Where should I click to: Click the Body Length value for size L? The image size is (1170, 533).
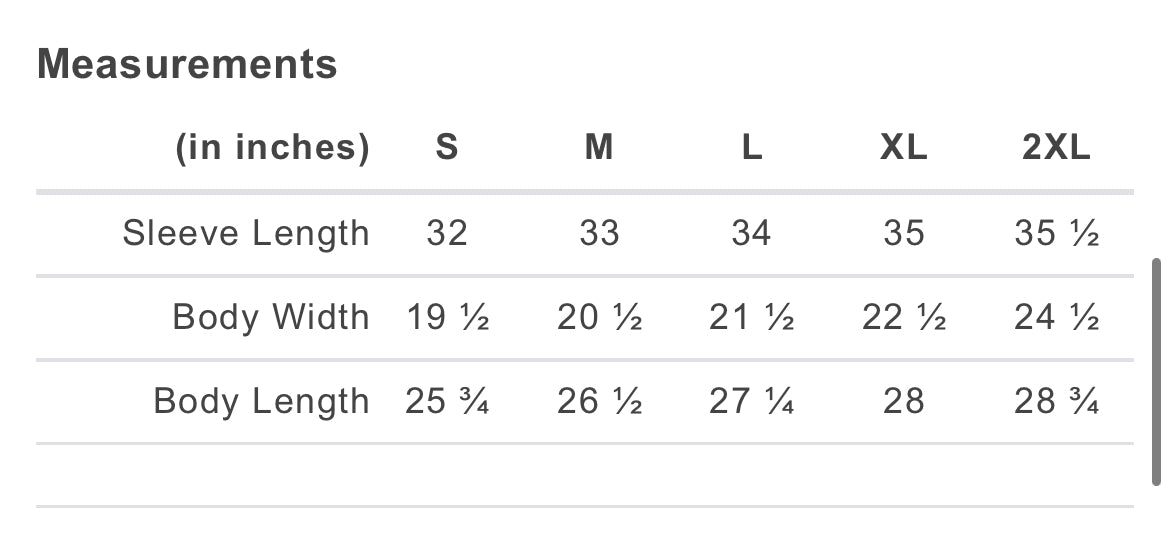pos(752,401)
